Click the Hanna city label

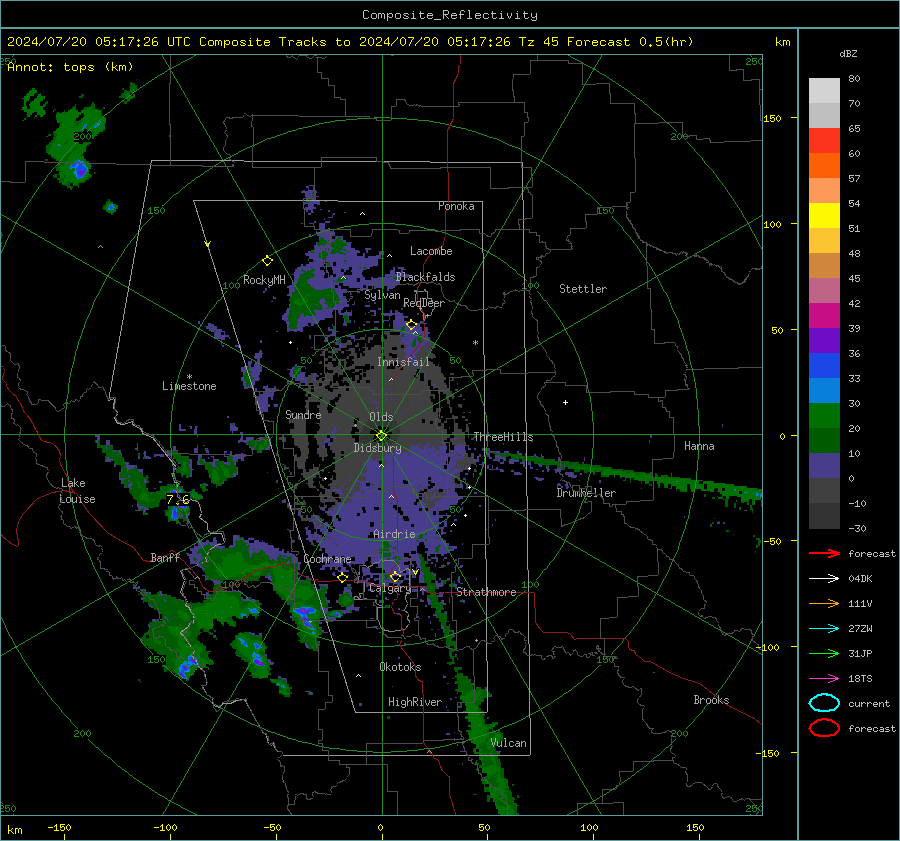(x=699, y=446)
